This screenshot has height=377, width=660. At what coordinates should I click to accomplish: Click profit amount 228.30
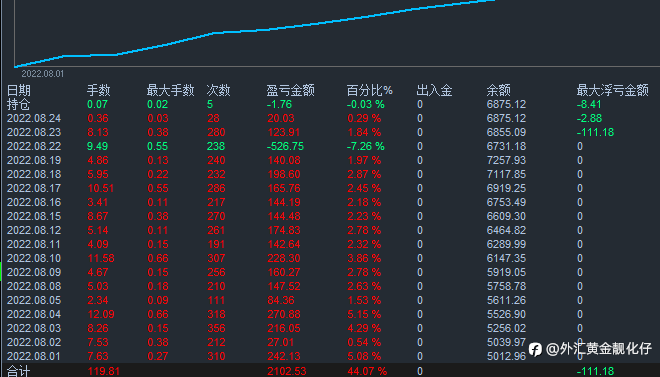point(284,258)
